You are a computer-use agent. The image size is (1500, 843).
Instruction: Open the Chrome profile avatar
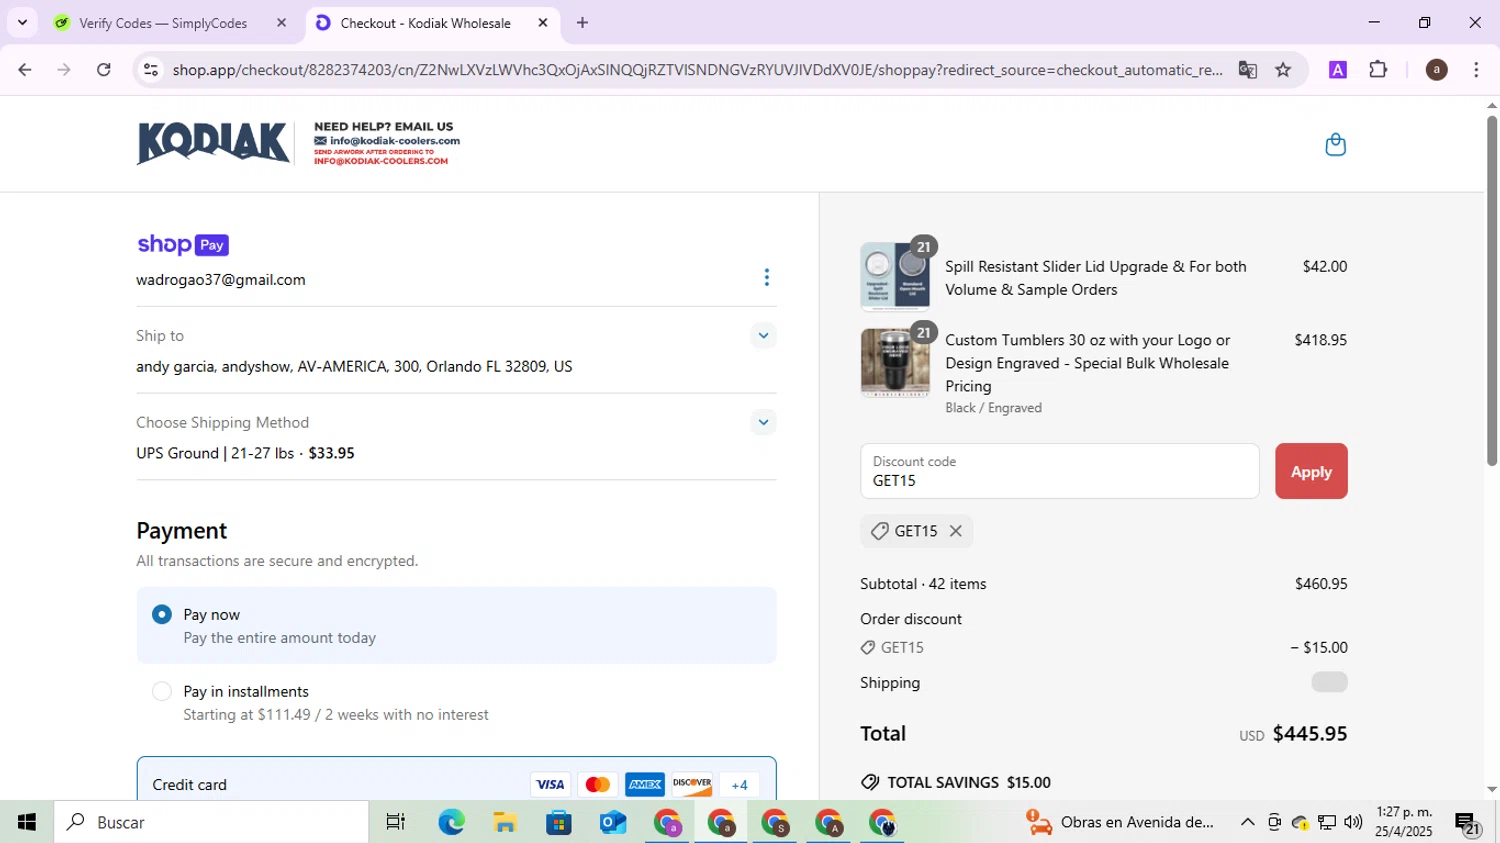coord(1436,70)
